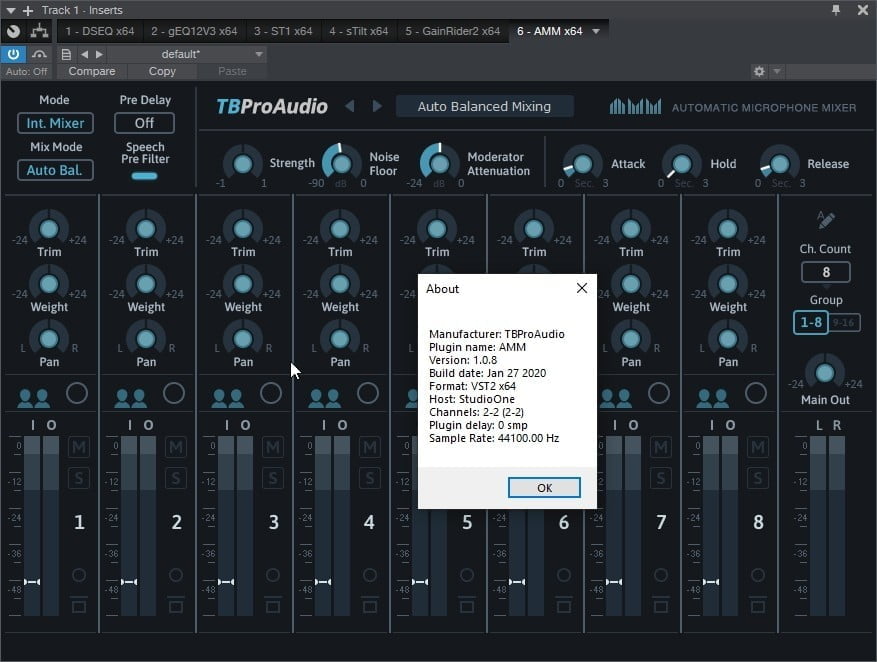Solo channel 8 with the S button
This screenshot has height=662, width=877.
click(x=758, y=479)
